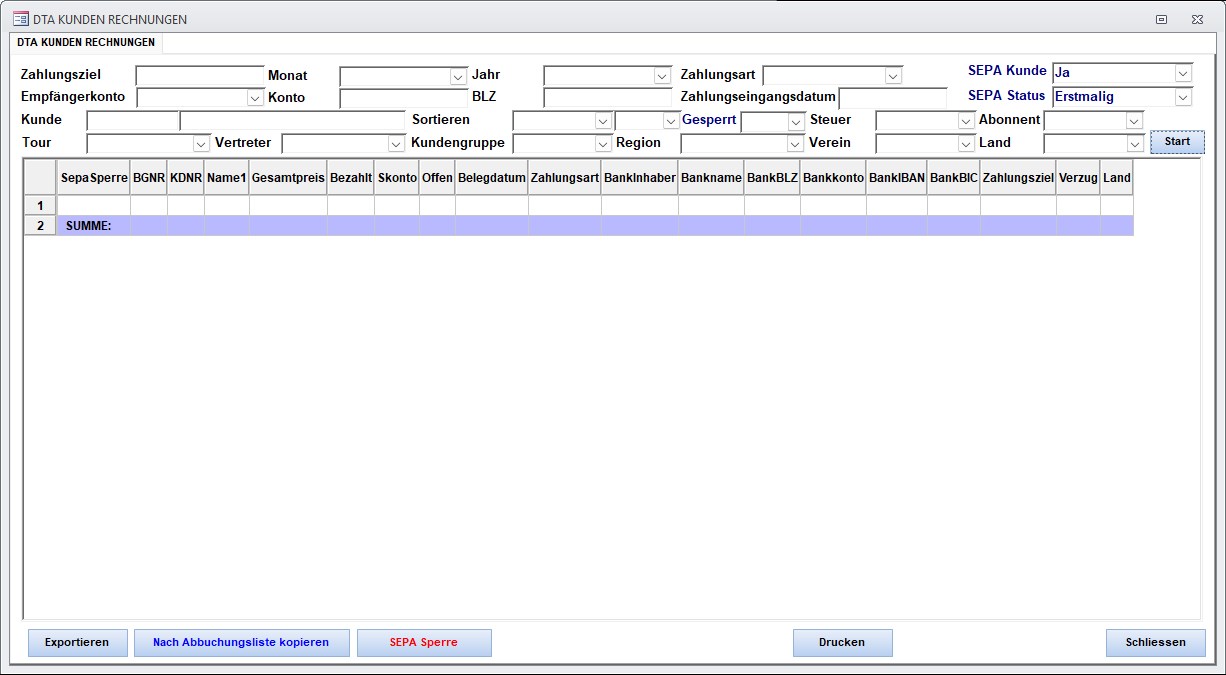The width and height of the screenshot is (1226, 675).
Task: Expand the SEPA Status dropdown
Action: pyautogui.click(x=1183, y=97)
